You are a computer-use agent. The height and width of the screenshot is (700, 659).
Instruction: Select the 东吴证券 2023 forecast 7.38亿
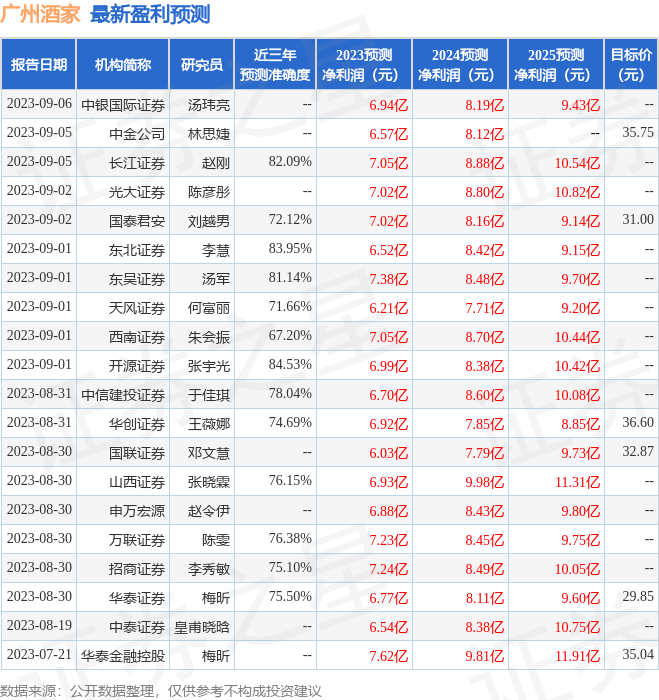(388, 278)
